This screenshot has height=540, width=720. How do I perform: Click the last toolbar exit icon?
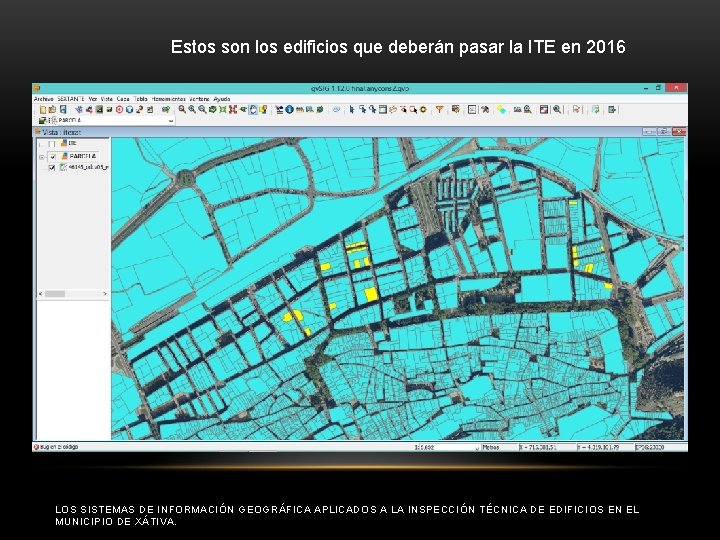(612, 109)
